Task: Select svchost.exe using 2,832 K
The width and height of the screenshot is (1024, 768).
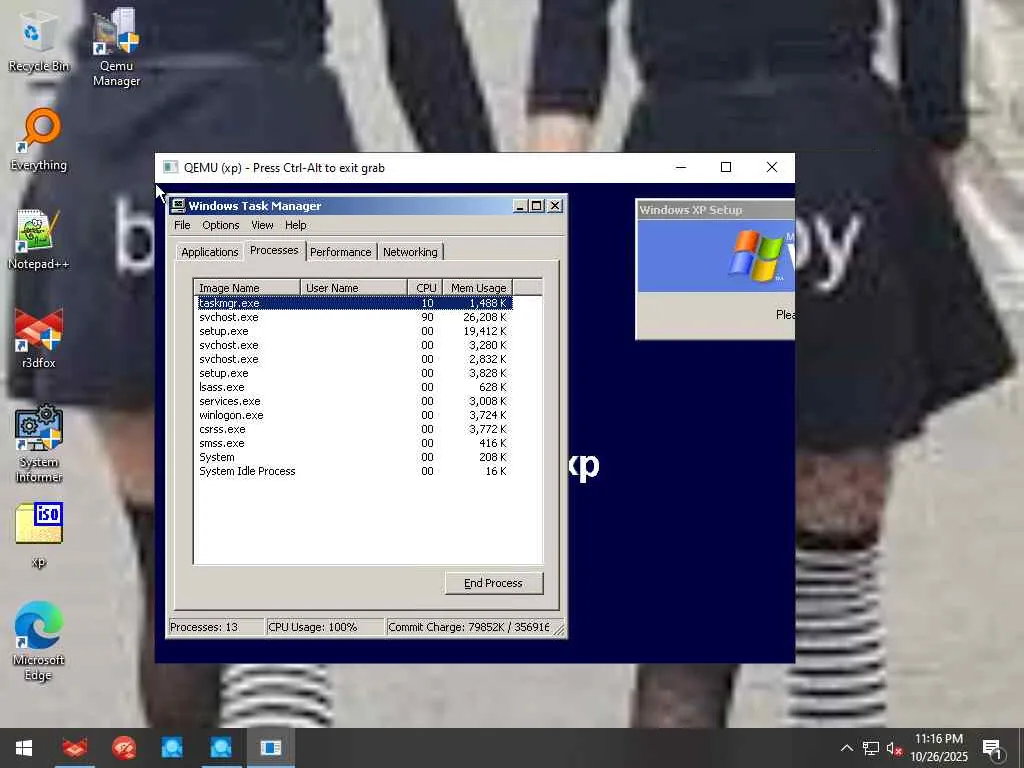Action: [355, 359]
